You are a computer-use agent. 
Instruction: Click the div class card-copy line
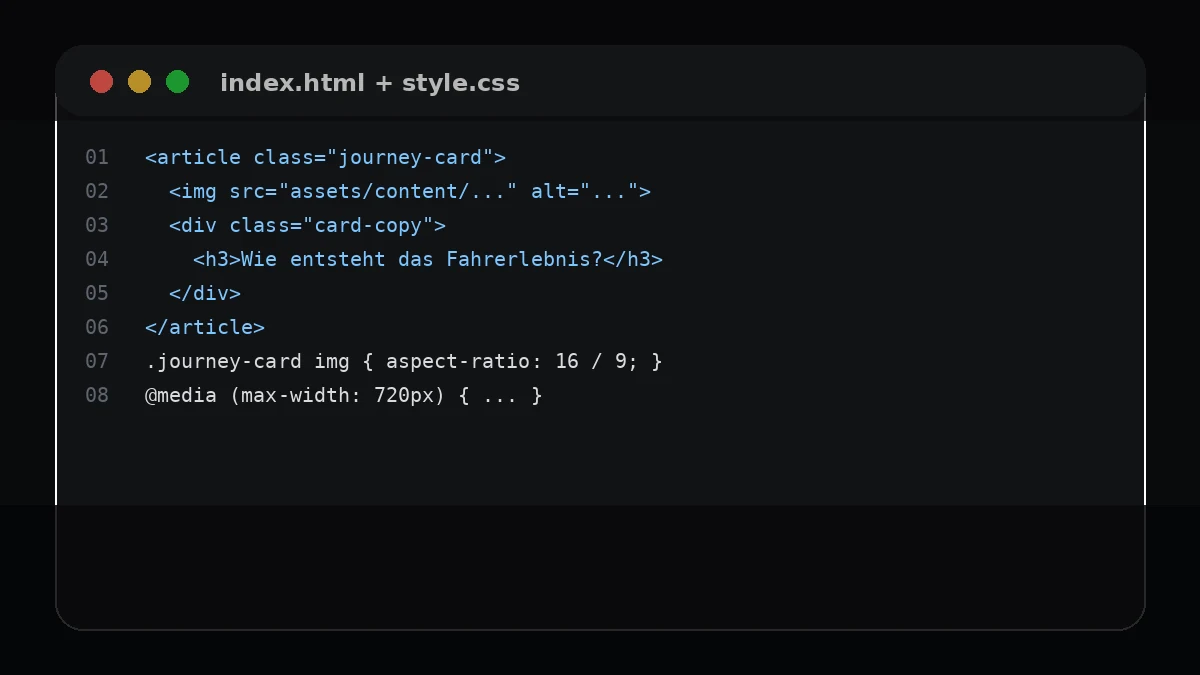click(307, 225)
